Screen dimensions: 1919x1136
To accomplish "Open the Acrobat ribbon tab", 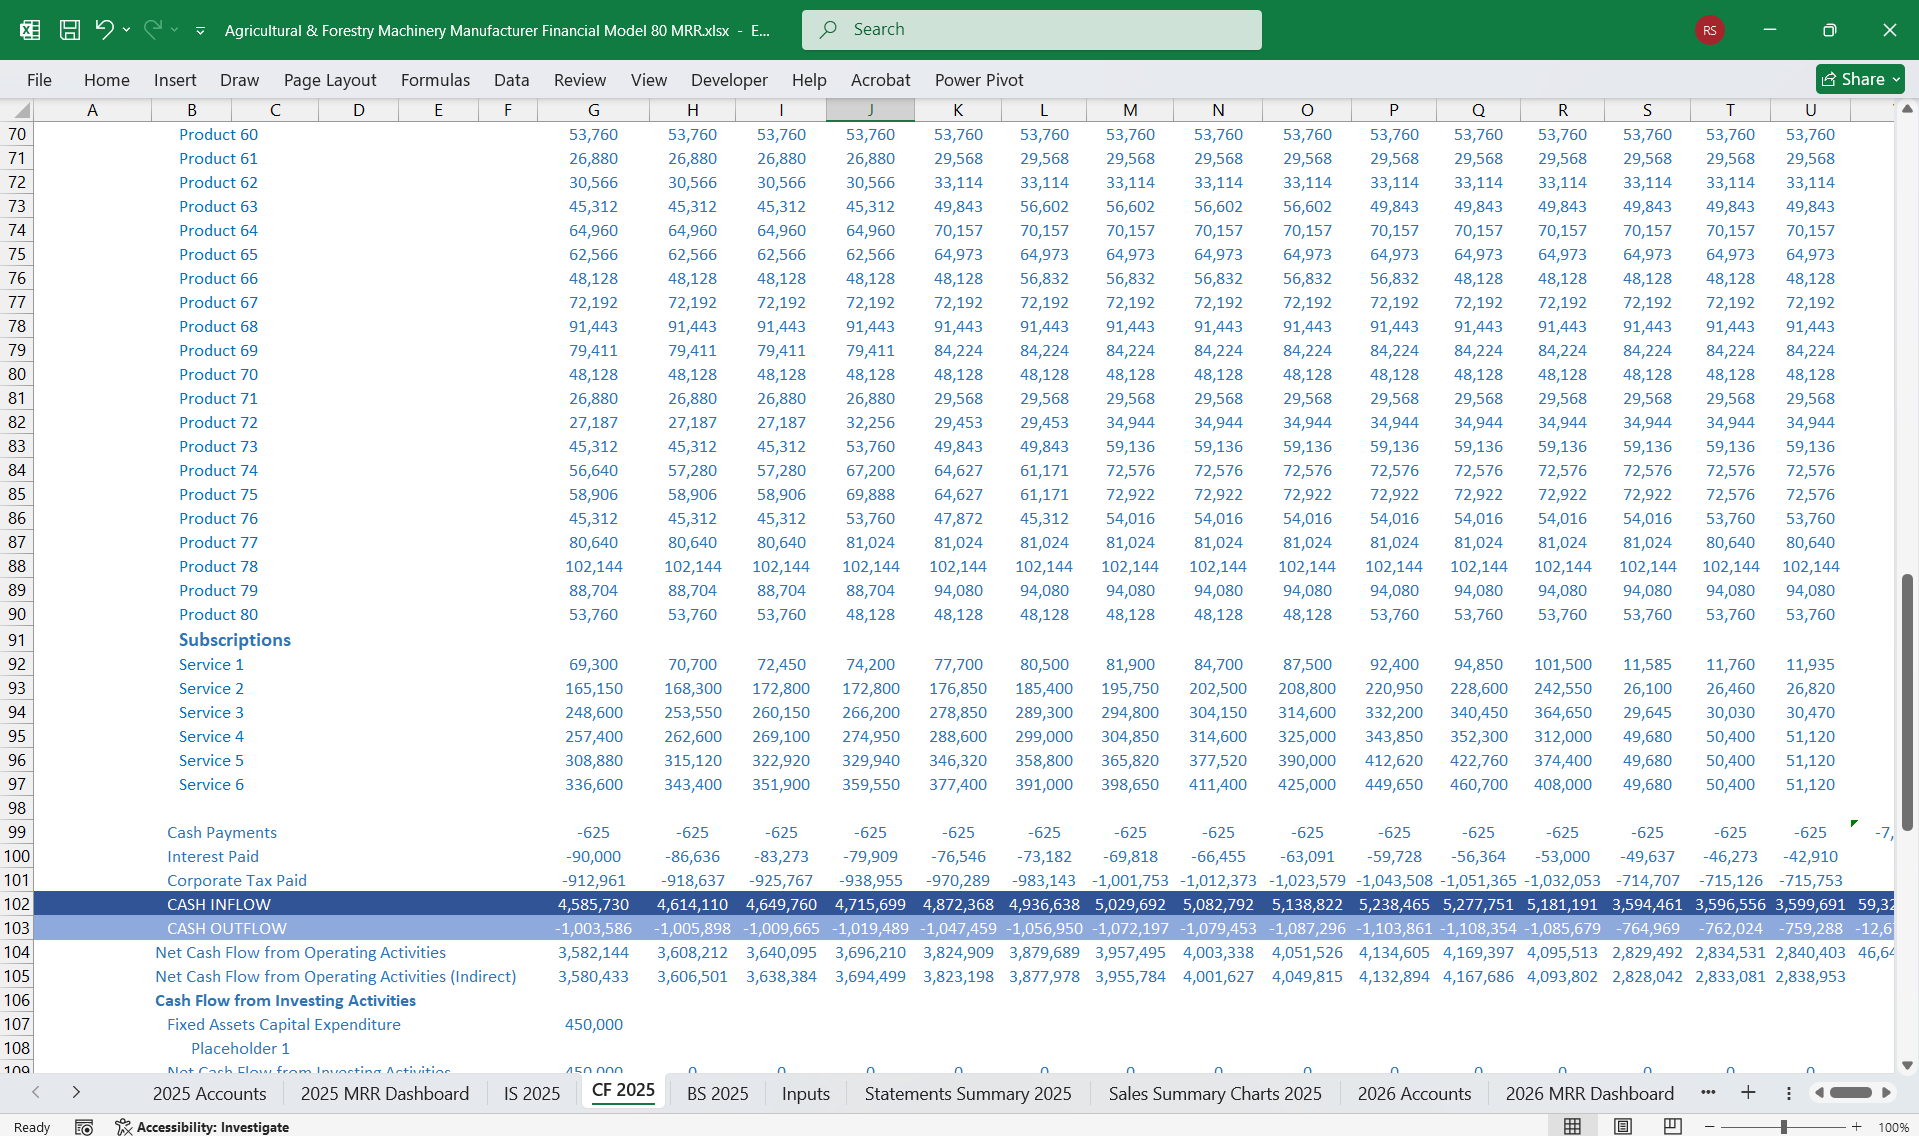I will tap(880, 80).
